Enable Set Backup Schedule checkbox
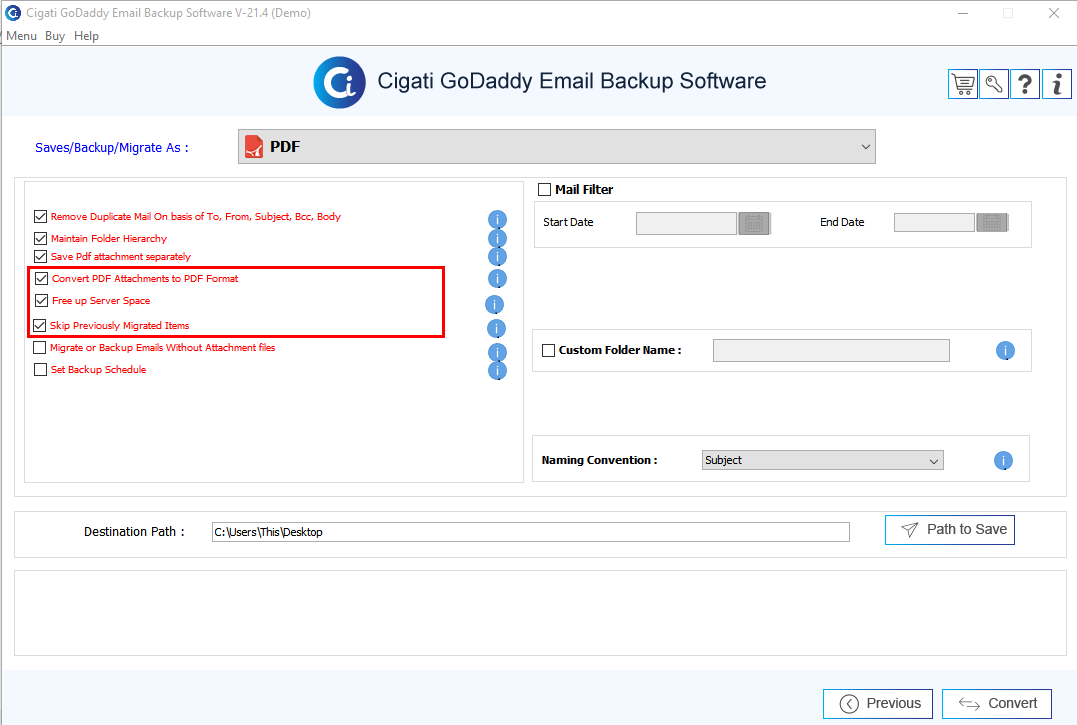Screen dimensions: 1077x725 coord(41,369)
